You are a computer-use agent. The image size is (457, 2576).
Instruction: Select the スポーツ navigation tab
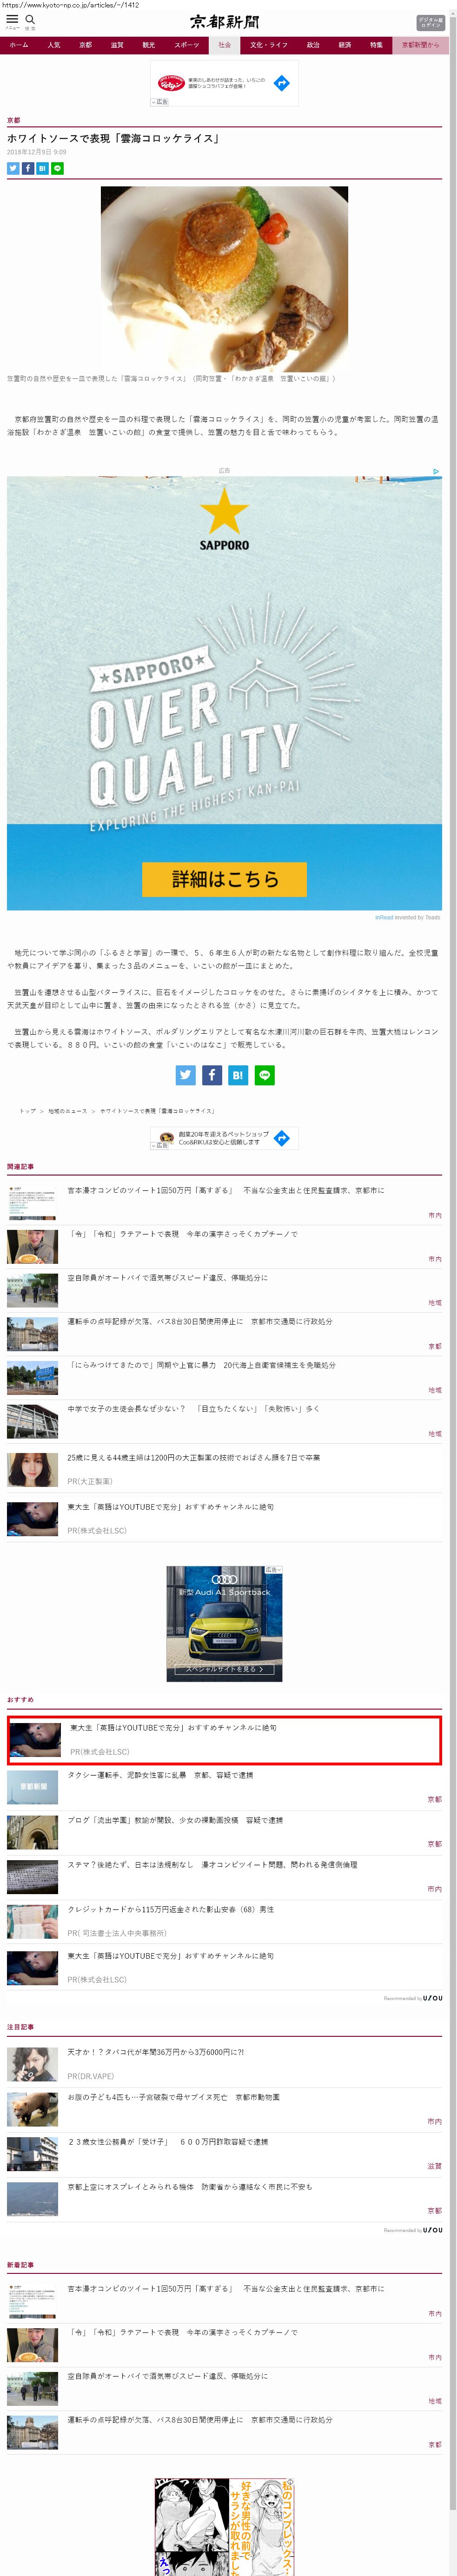coord(186,45)
